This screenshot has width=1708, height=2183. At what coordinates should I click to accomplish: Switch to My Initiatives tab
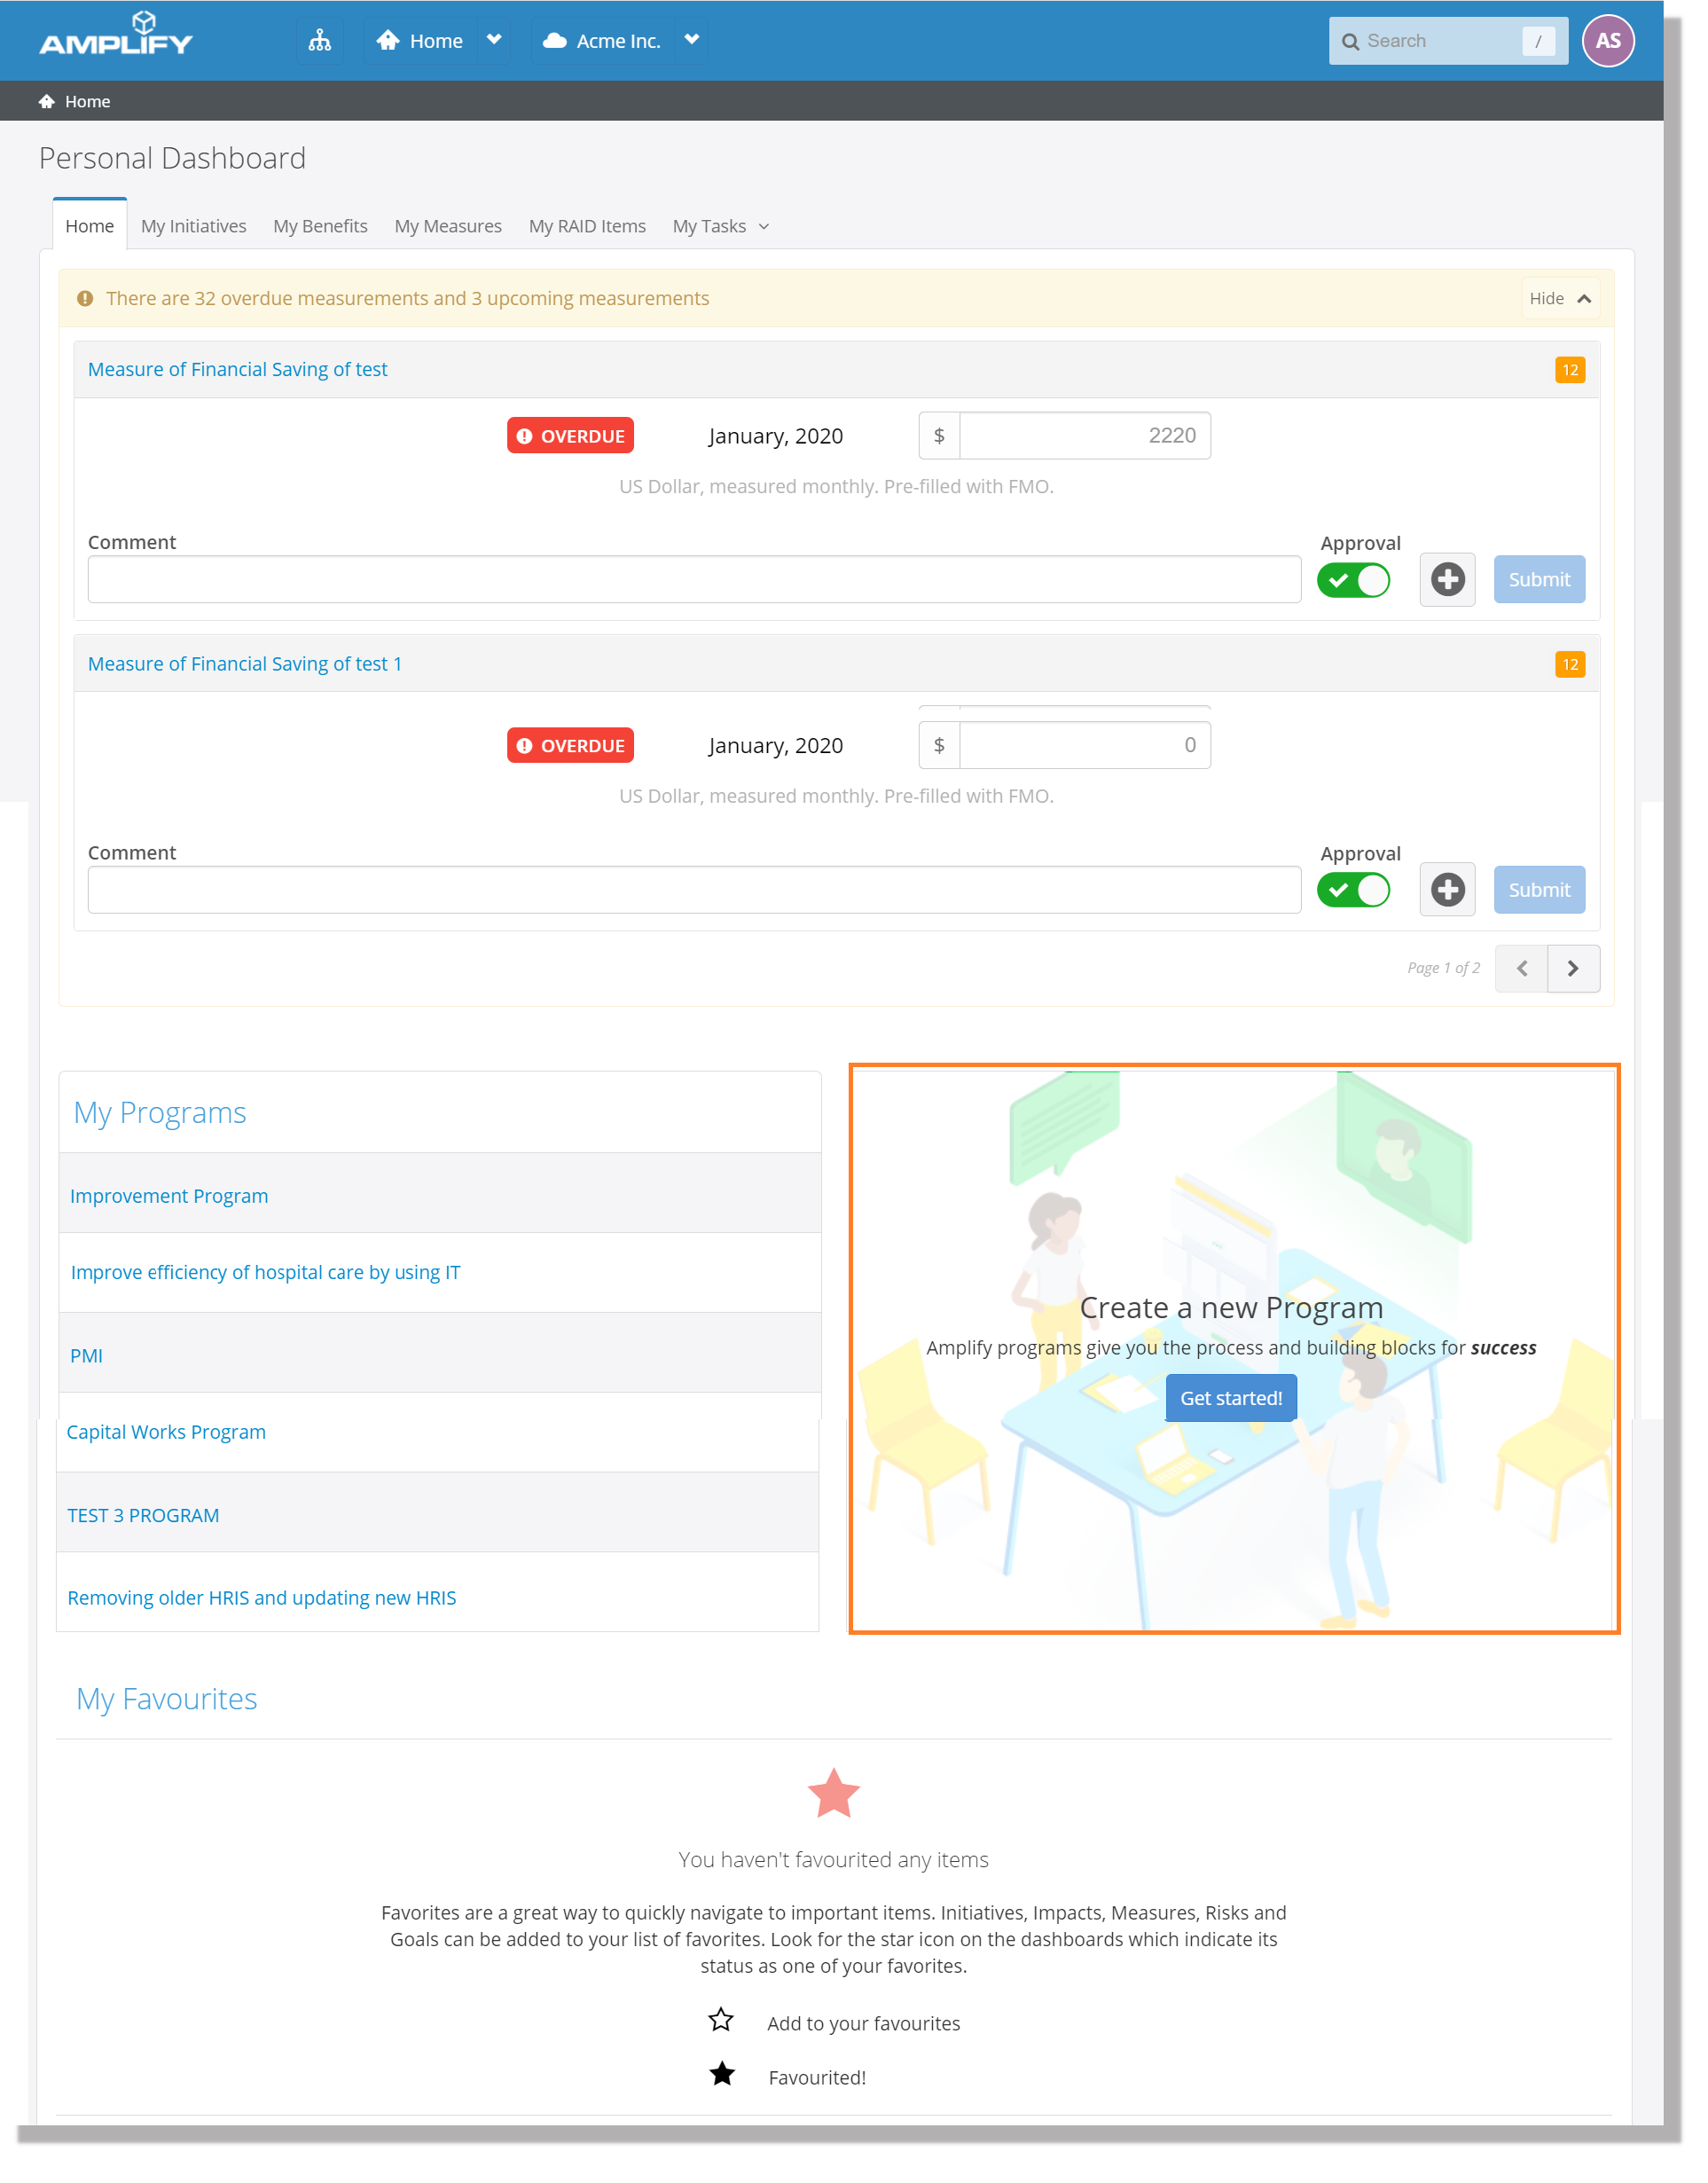tap(193, 227)
